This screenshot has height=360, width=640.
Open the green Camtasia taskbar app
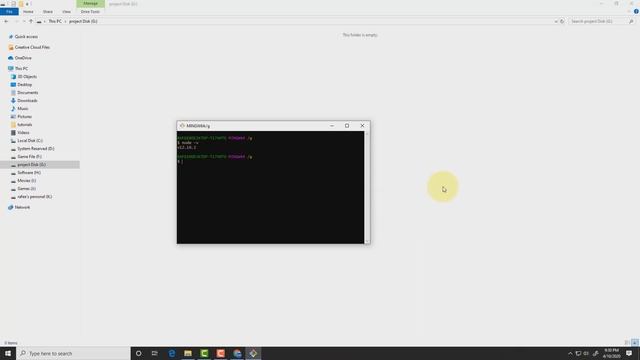click(x=204, y=353)
